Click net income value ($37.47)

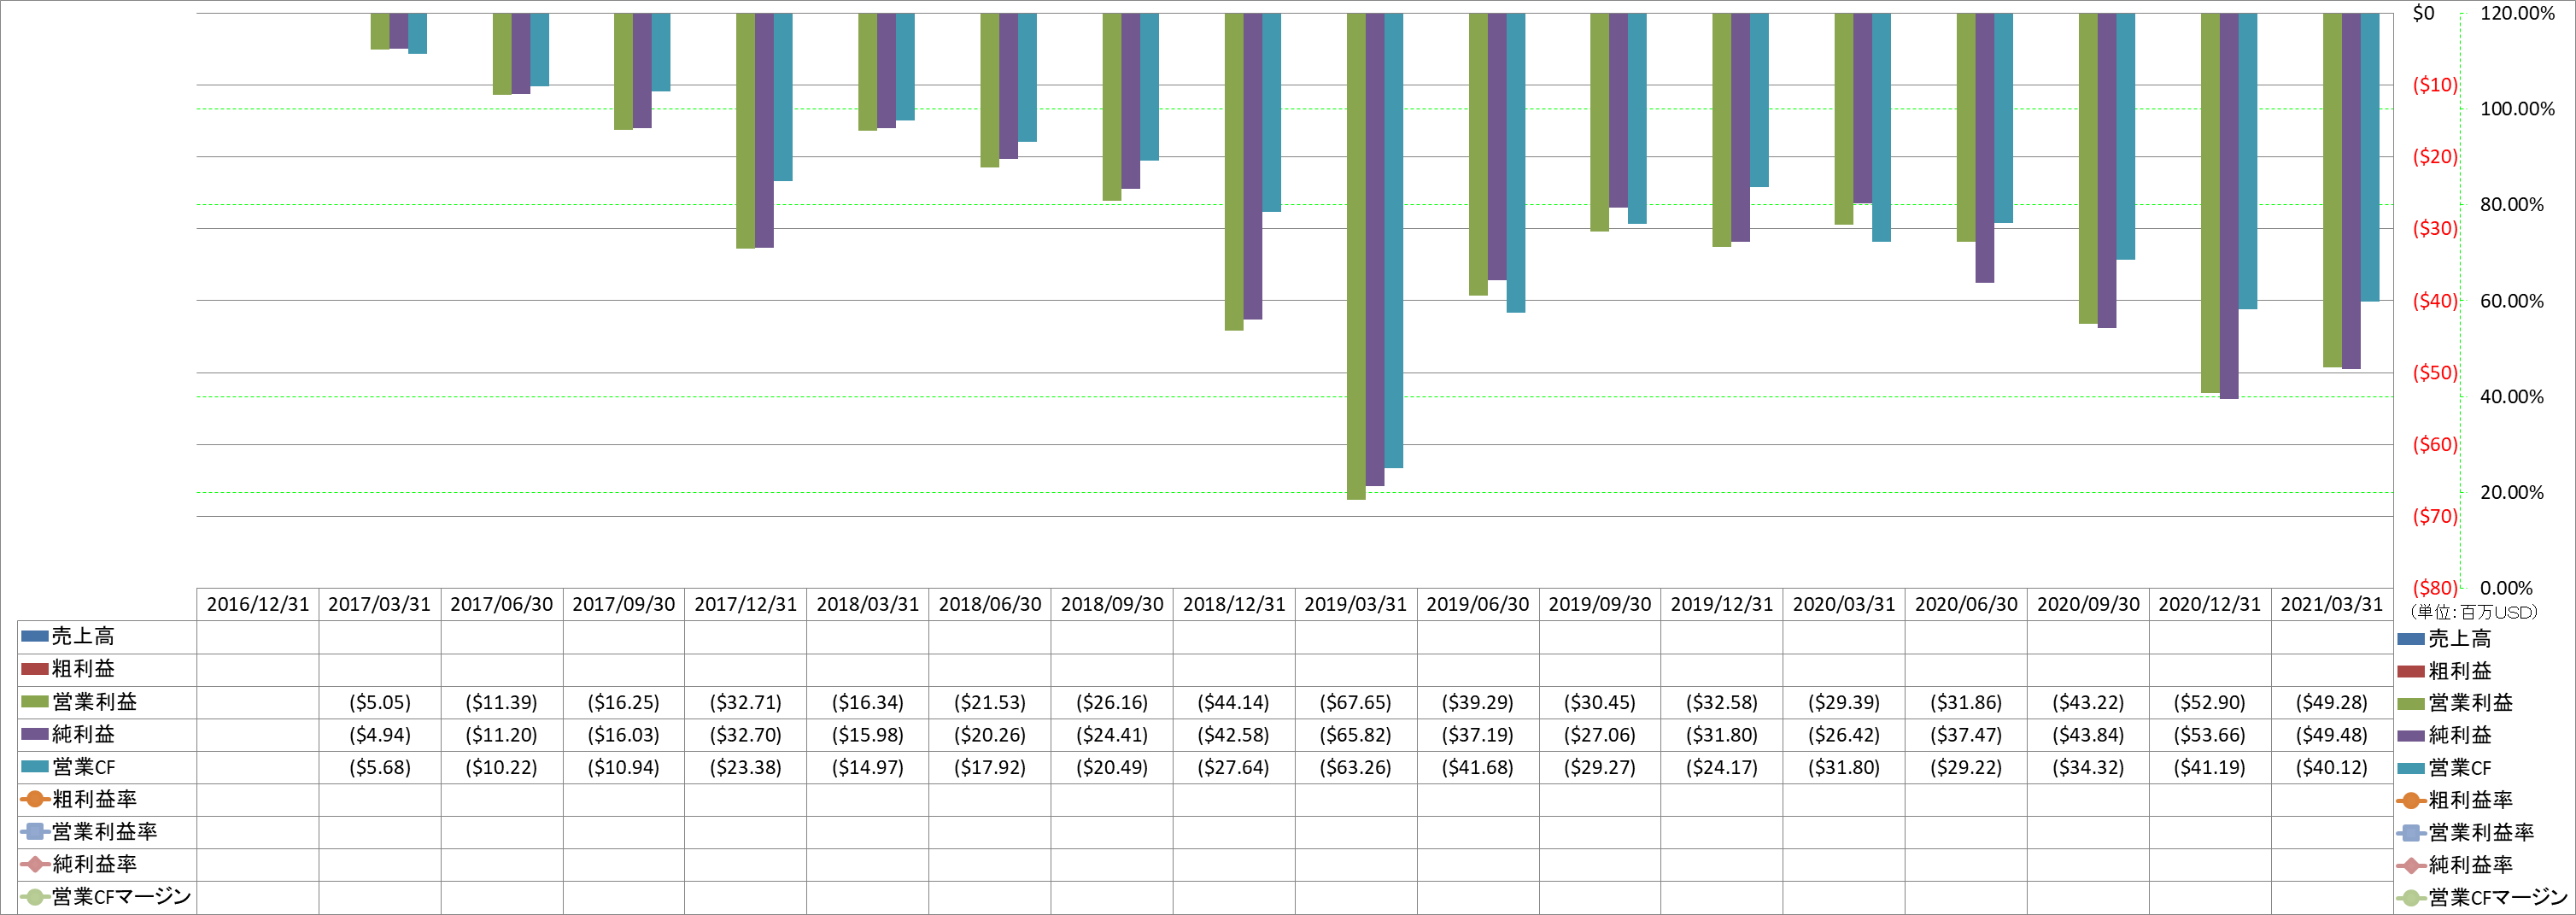tap(1966, 735)
